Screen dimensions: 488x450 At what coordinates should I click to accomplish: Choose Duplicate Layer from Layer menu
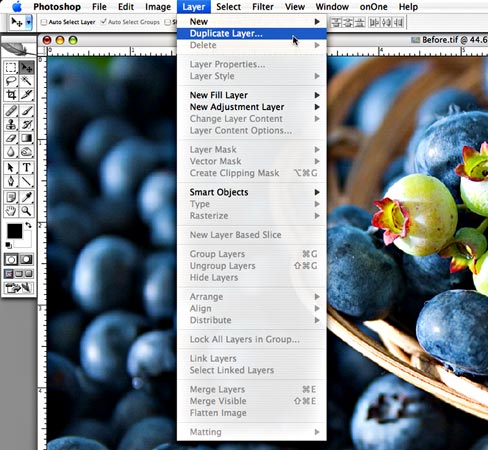(252, 33)
